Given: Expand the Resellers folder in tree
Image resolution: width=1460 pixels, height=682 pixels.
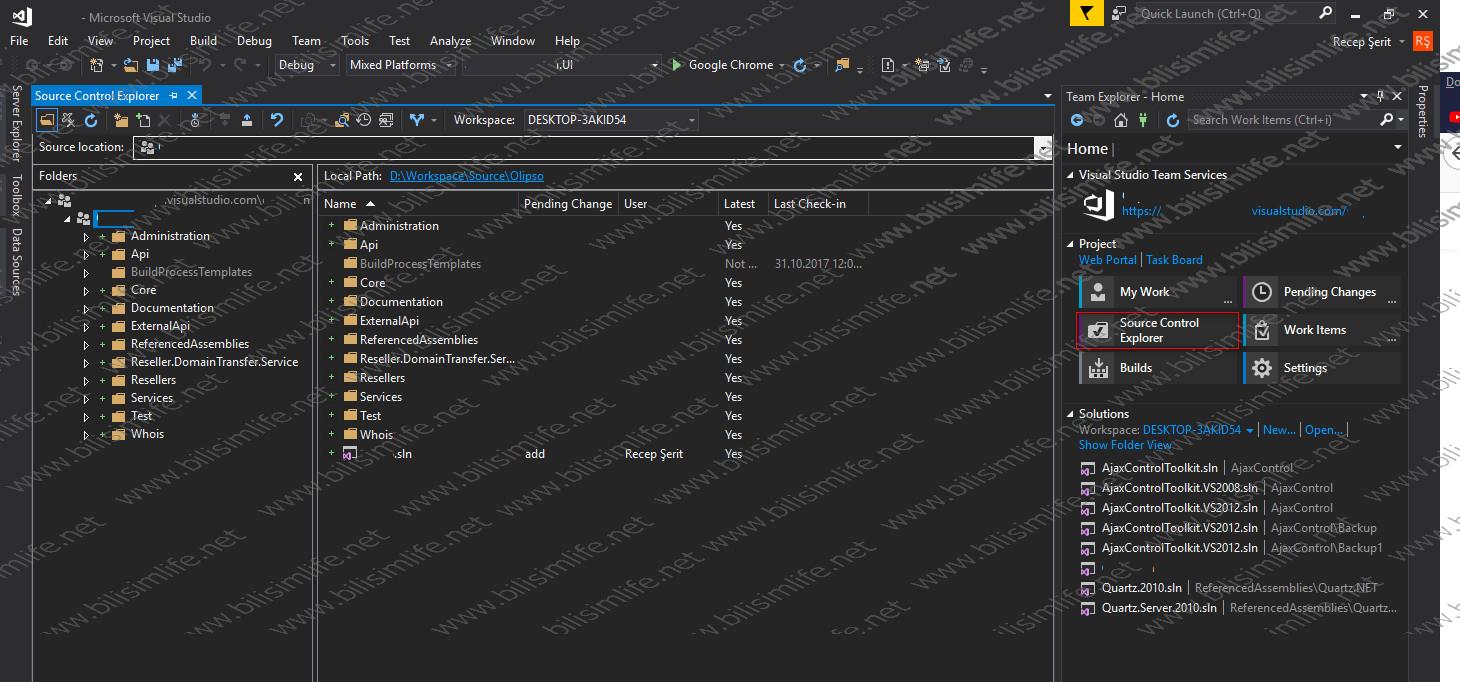Looking at the screenshot, I should pos(87,381).
